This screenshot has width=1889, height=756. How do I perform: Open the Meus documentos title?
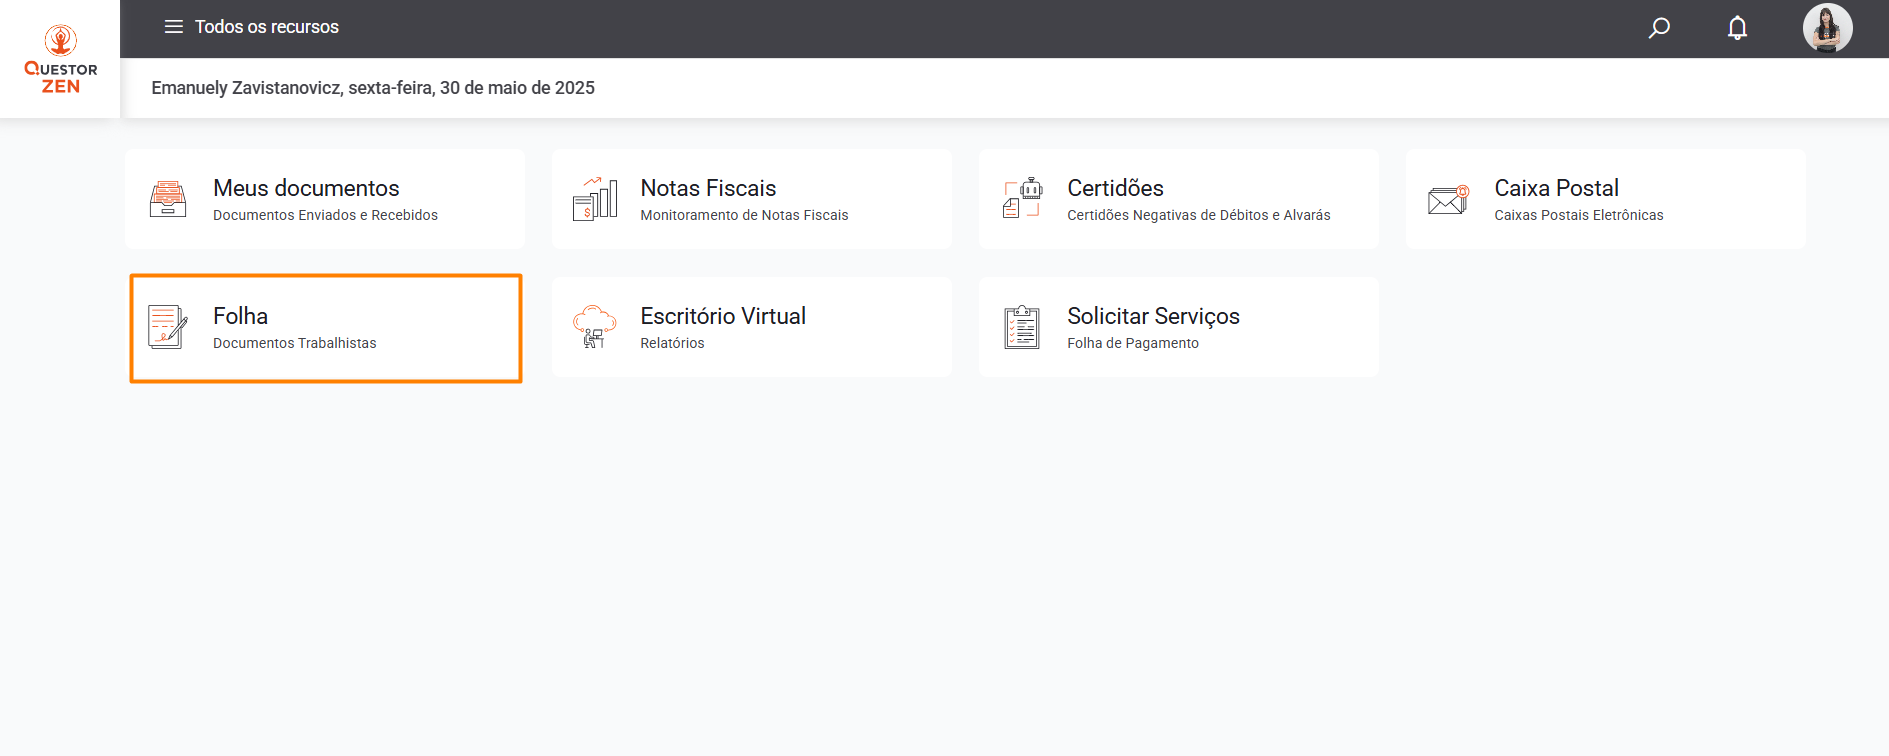click(306, 188)
